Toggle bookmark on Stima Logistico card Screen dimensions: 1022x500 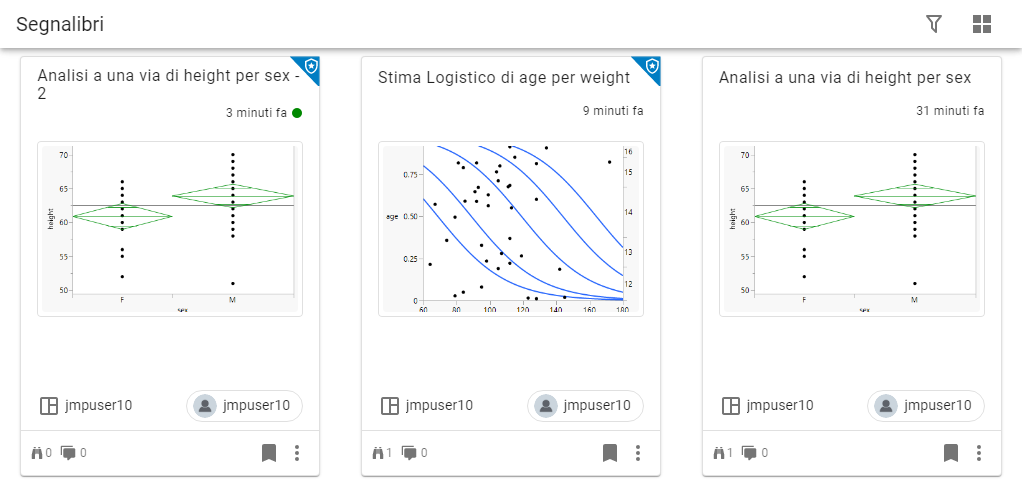coord(610,453)
